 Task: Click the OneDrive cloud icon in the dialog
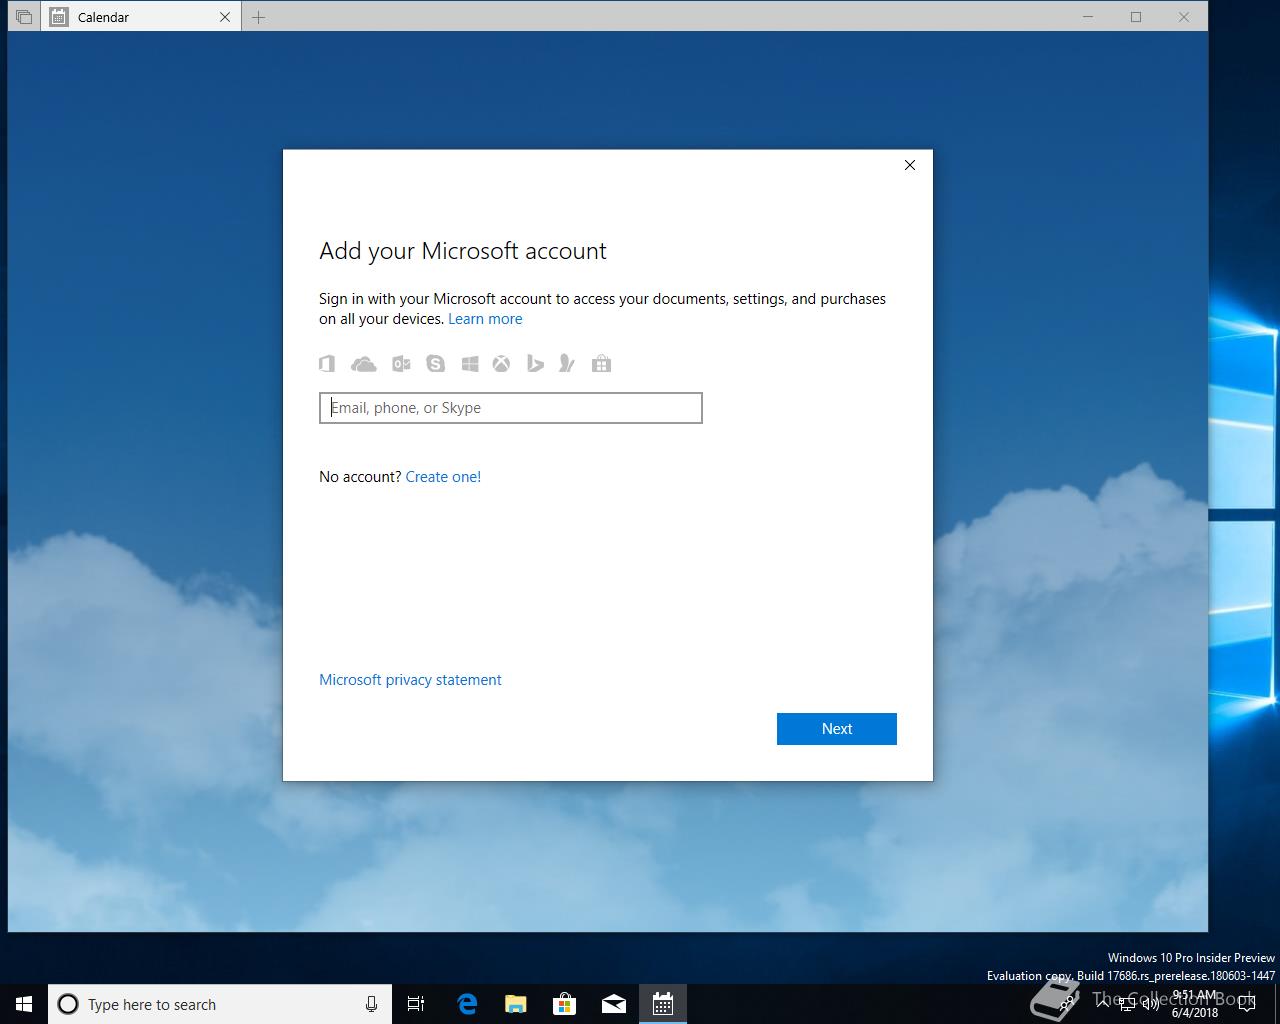coord(364,364)
